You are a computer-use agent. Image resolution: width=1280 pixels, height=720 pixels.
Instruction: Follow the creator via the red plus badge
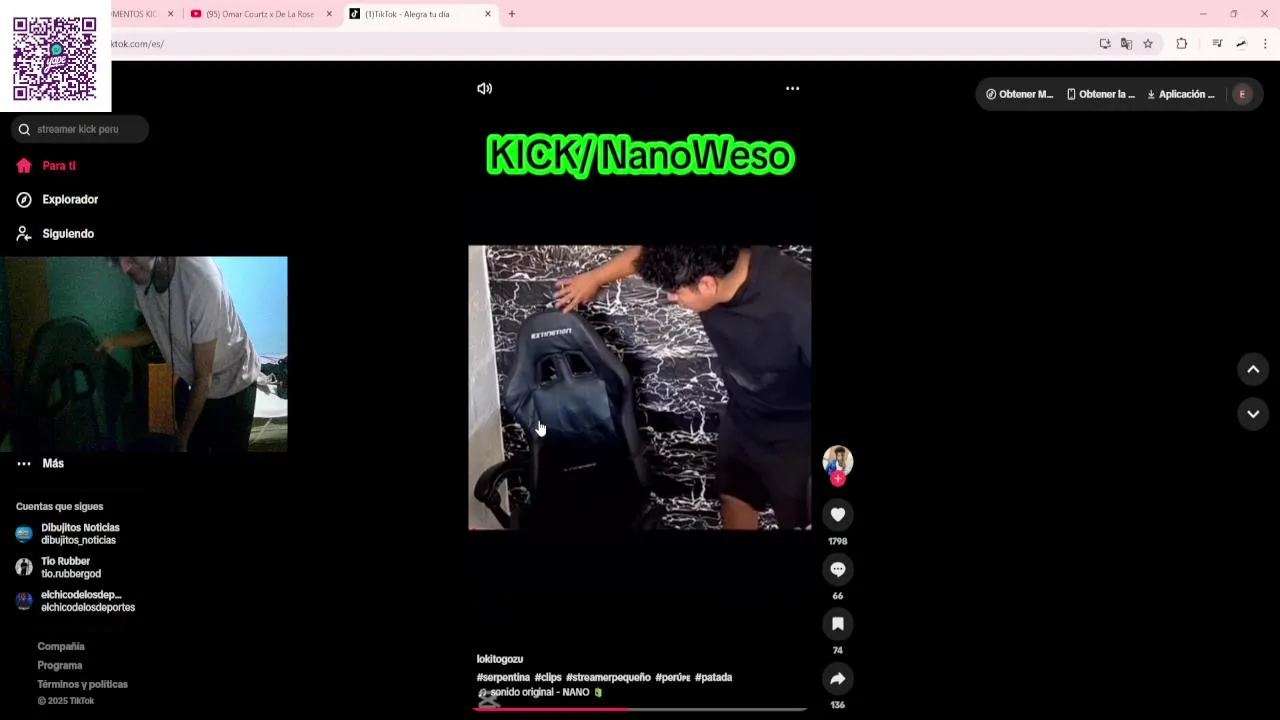[838, 479]
